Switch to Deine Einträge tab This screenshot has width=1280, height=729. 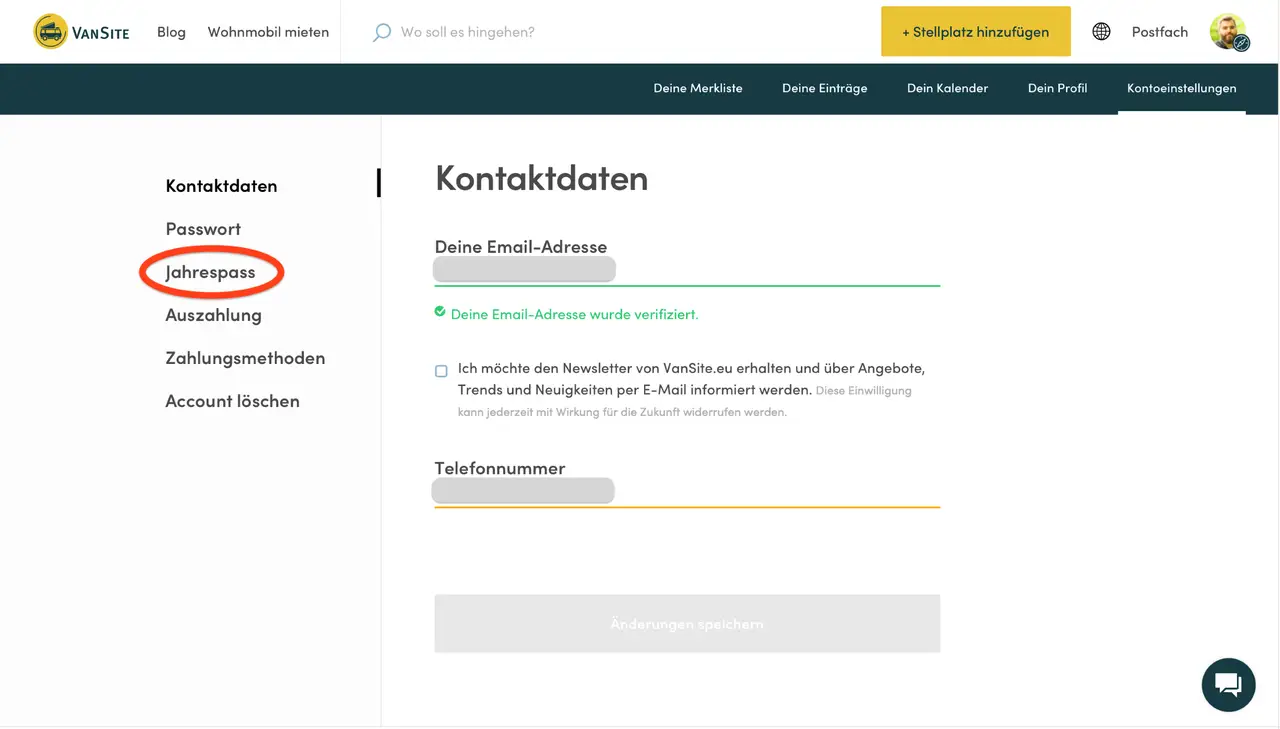pyautogui.click(x=824, y=88)
